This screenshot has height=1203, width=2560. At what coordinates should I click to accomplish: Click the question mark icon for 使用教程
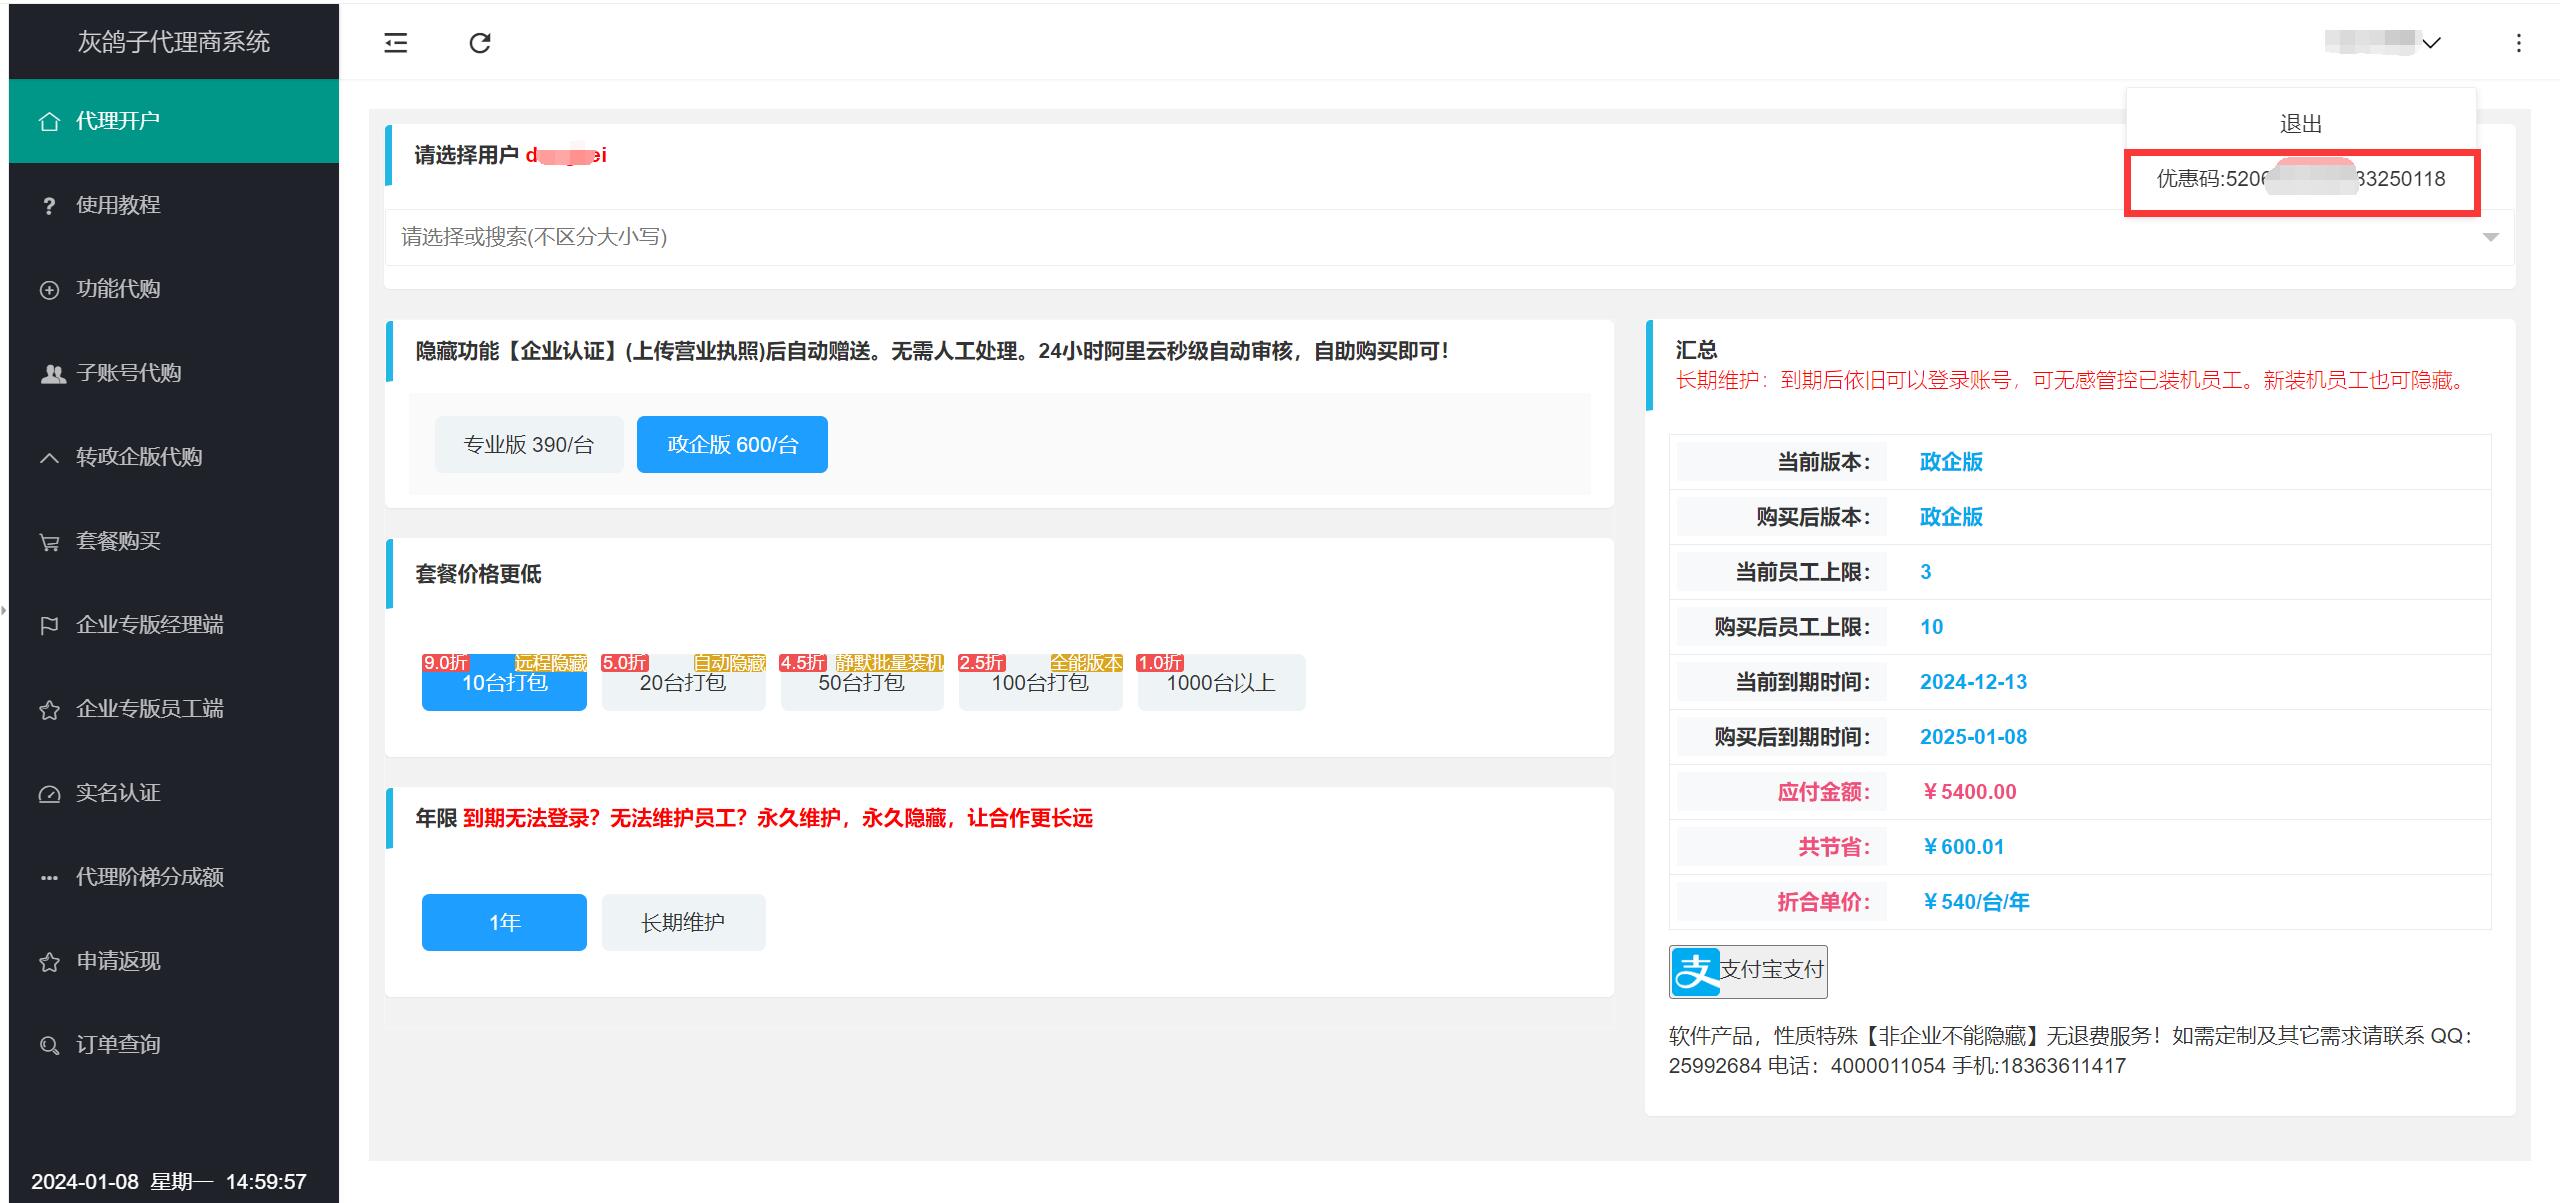(49, 206)
